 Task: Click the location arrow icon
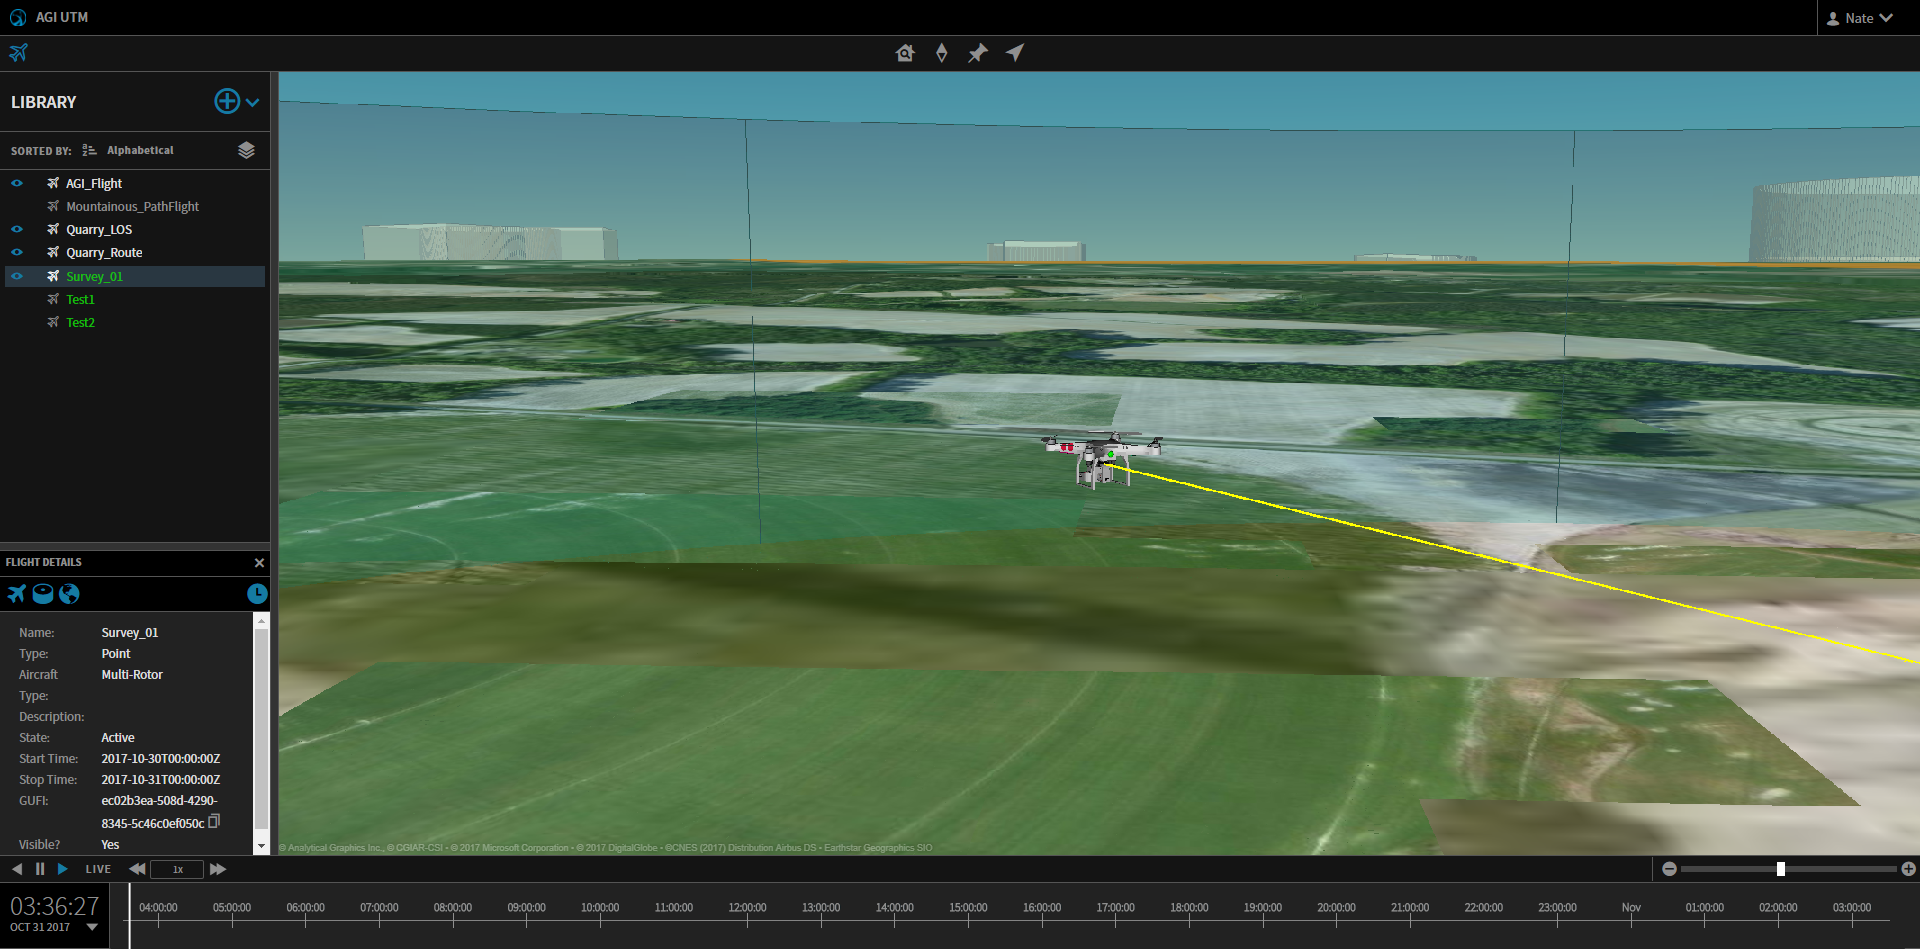[1015, 53]
